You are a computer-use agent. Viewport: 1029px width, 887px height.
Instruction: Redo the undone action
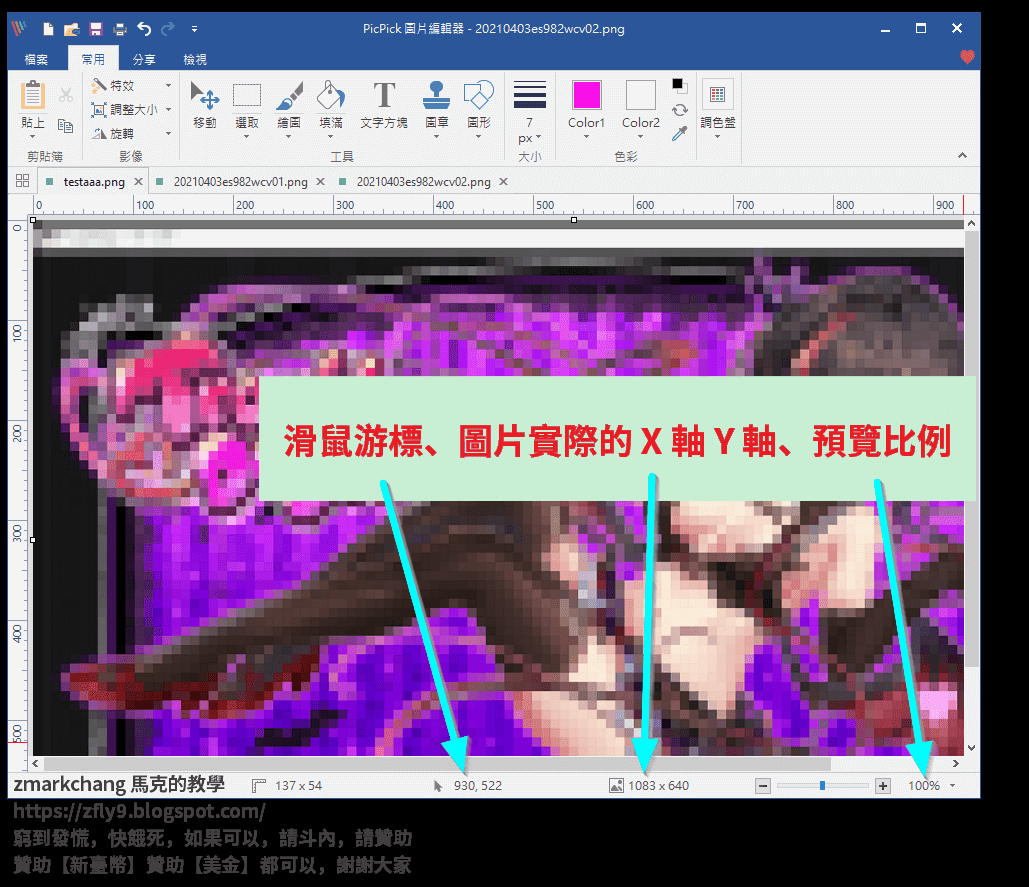pyautogui.click(x=168, y=29)
